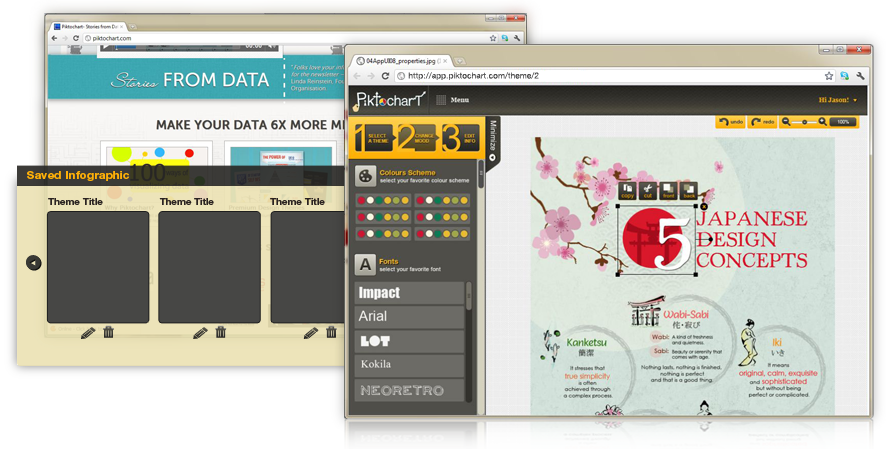Screen dimensions: 886x466
Task: Click the undo button in editor
Action: click(x=731, y=121)
